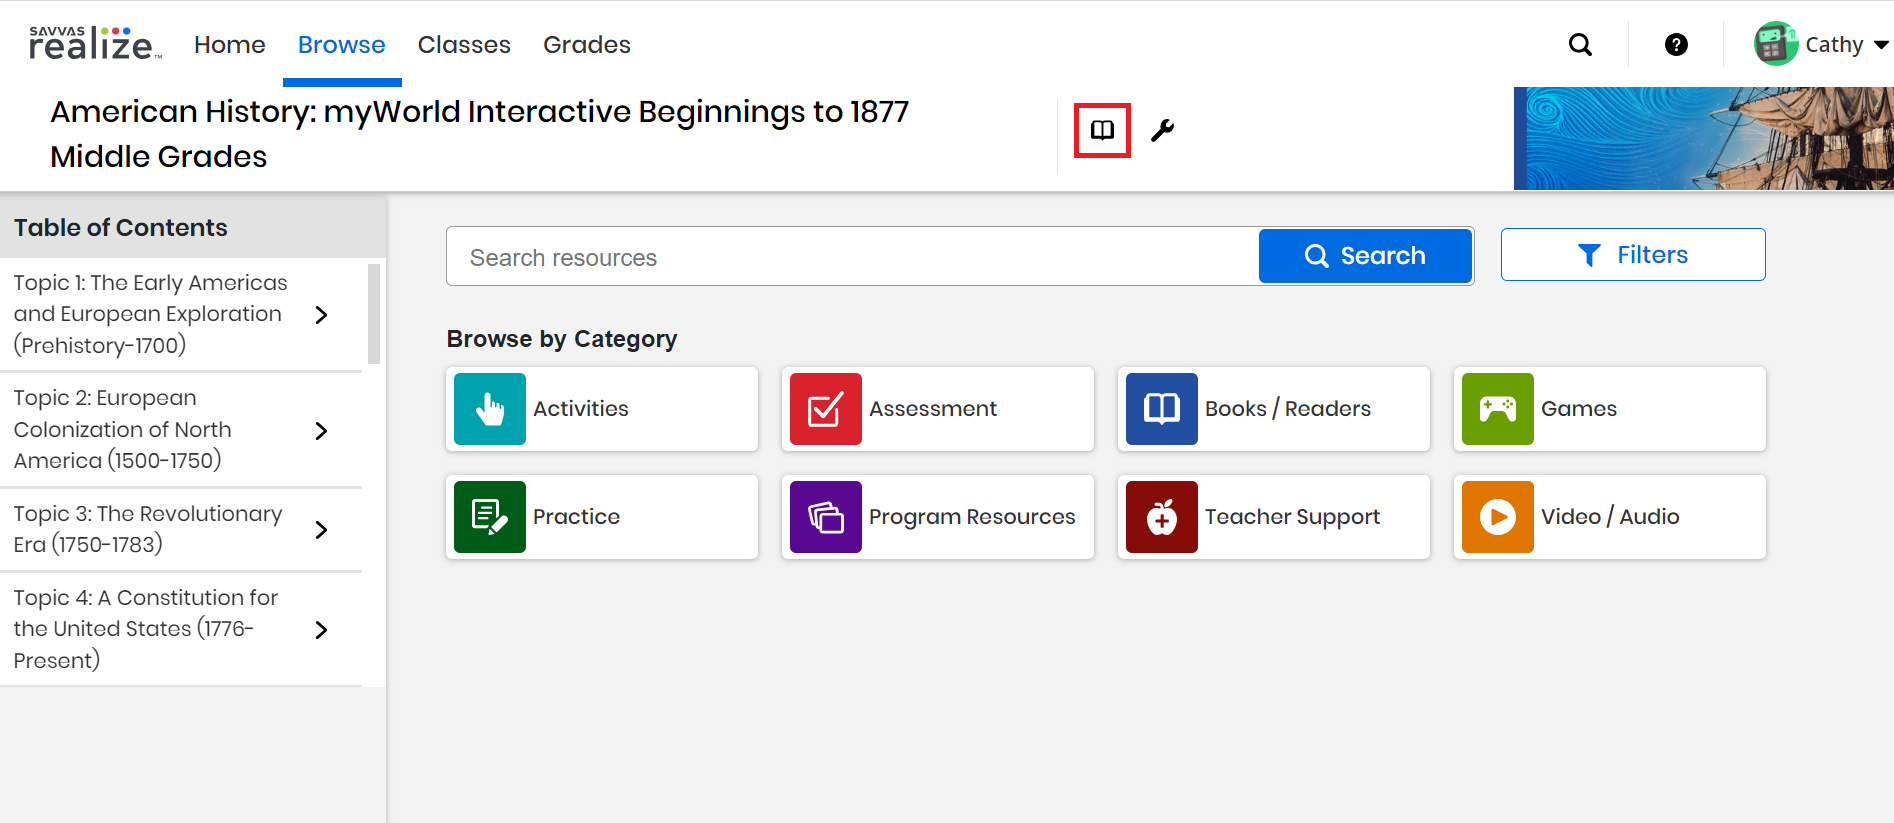
Task: Expand Topic 4: A Constitution chevron
Action: 321,630
